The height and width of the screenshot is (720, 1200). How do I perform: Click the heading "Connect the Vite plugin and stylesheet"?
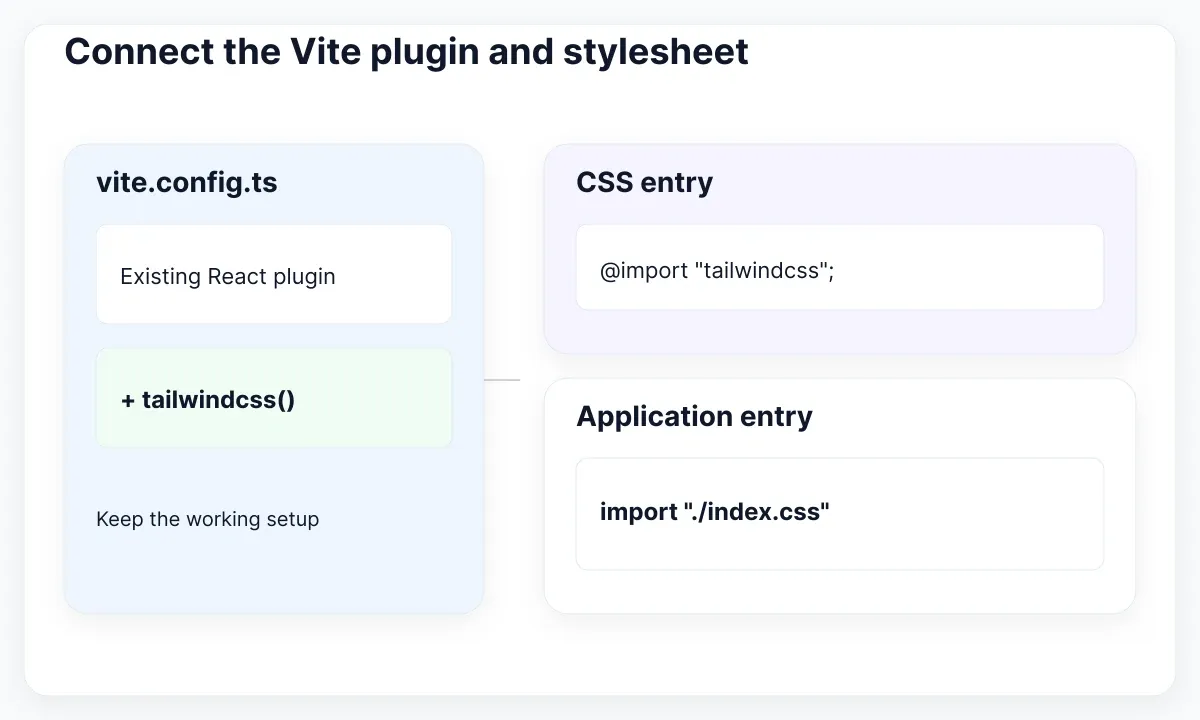pos(406,51)
